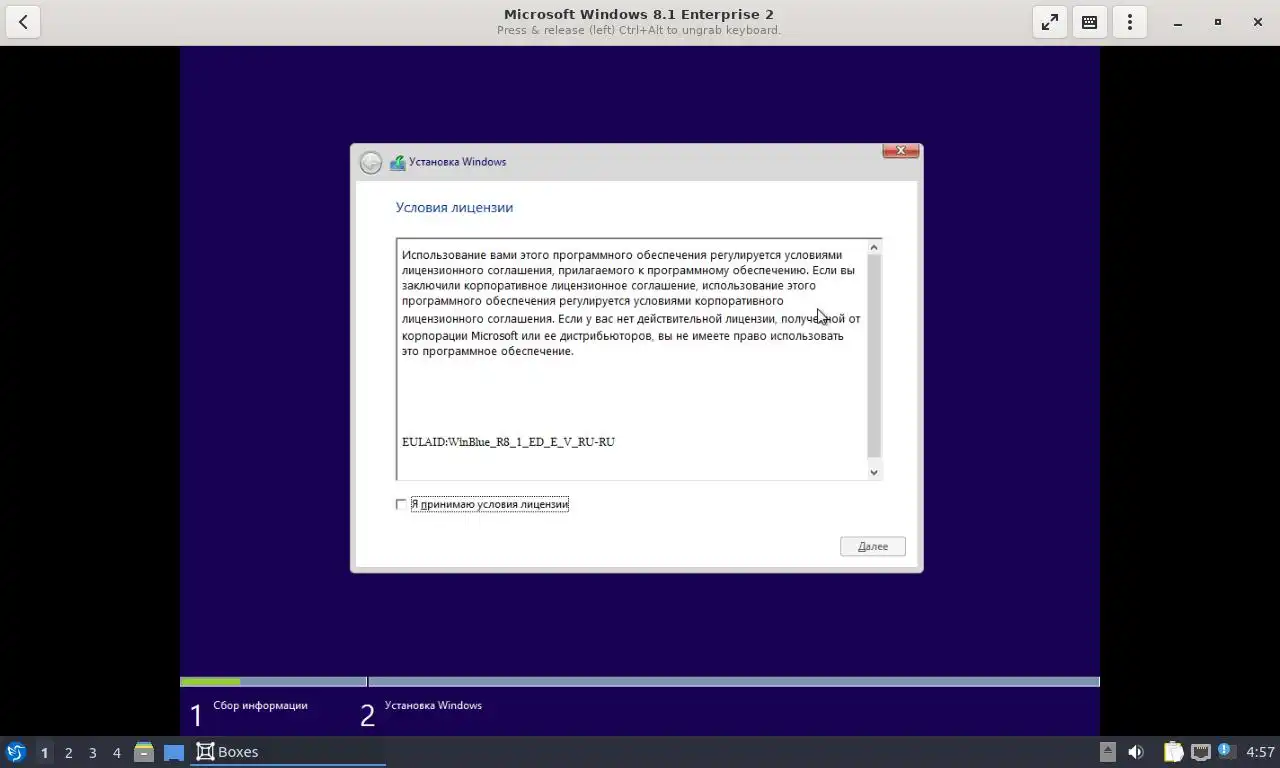This screenshot has width=1280, height=768.
Task: Close the Windows setup dialog with the red X
Action: (901, 151)
